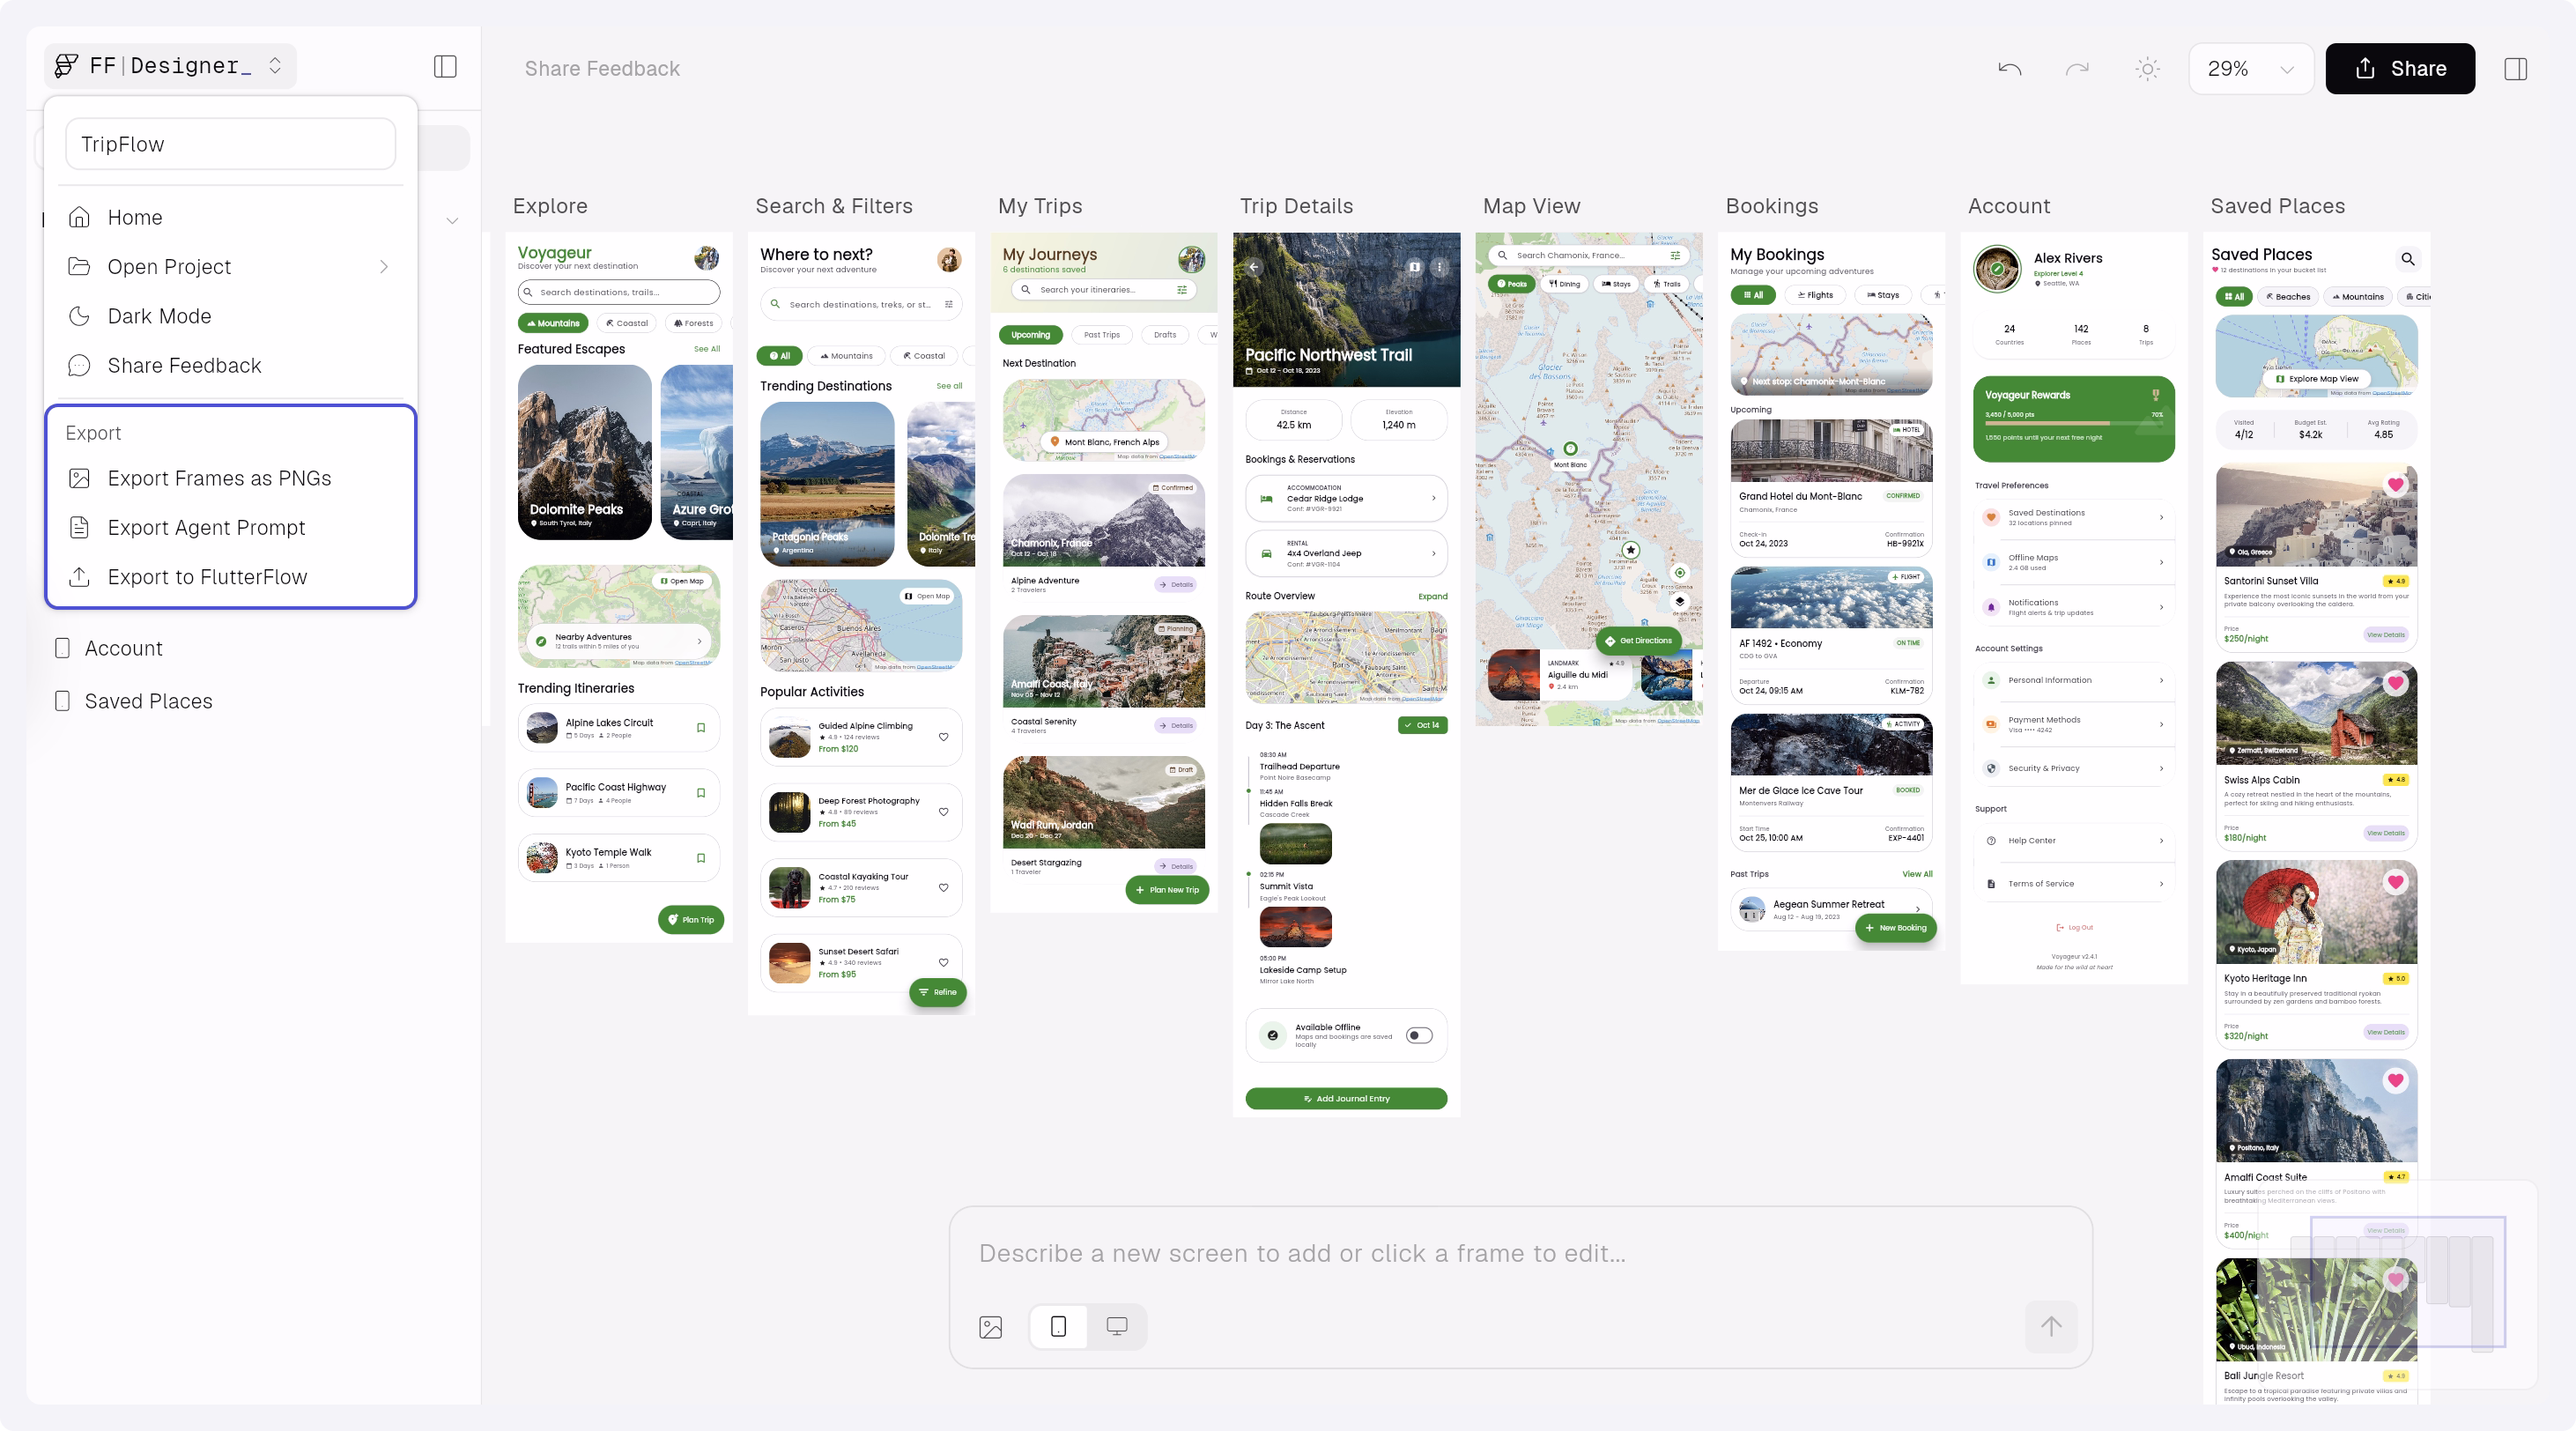Image resolution: width=2576 pixels, height=1431 pixels.
Task: Click the send arrow in prompt box
Action: pos(2051,1327)
